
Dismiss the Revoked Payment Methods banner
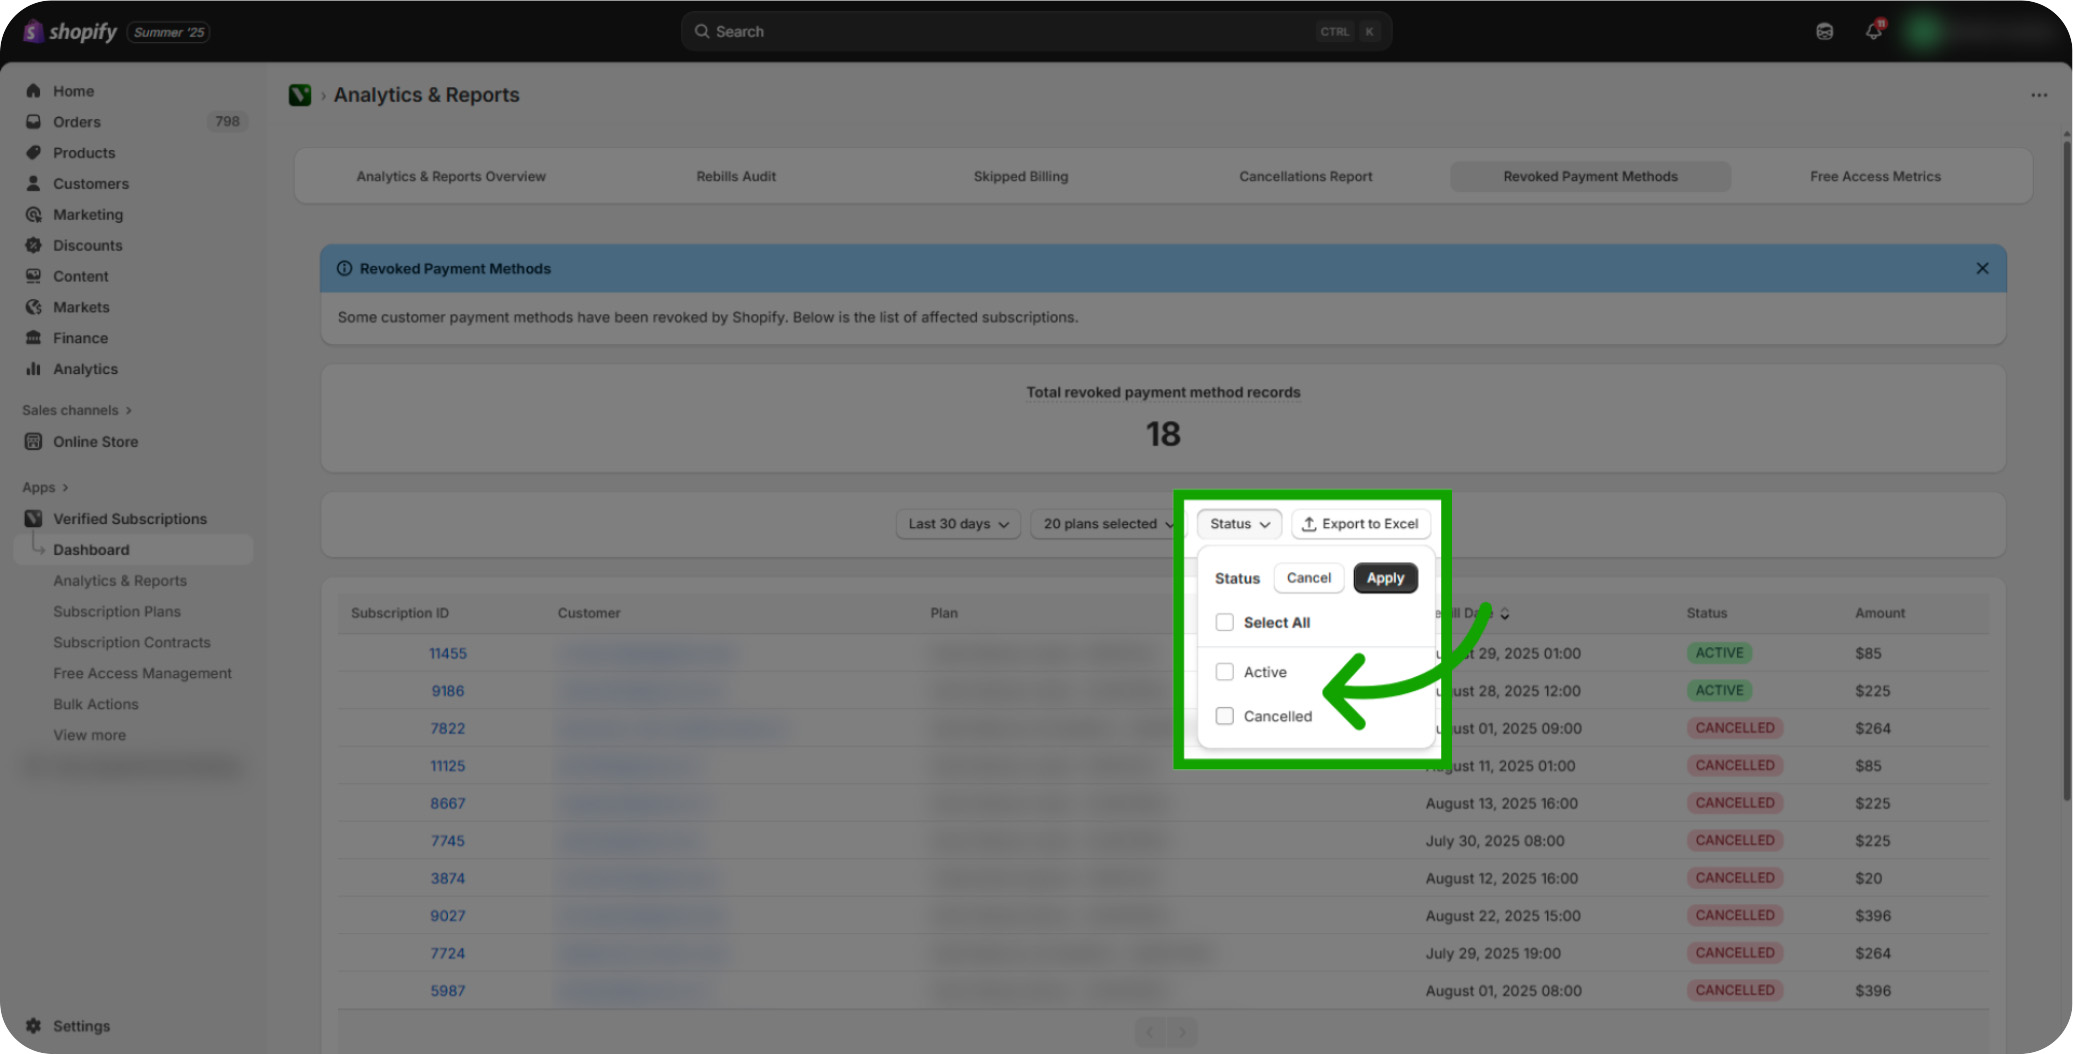tap(1982, 269)
